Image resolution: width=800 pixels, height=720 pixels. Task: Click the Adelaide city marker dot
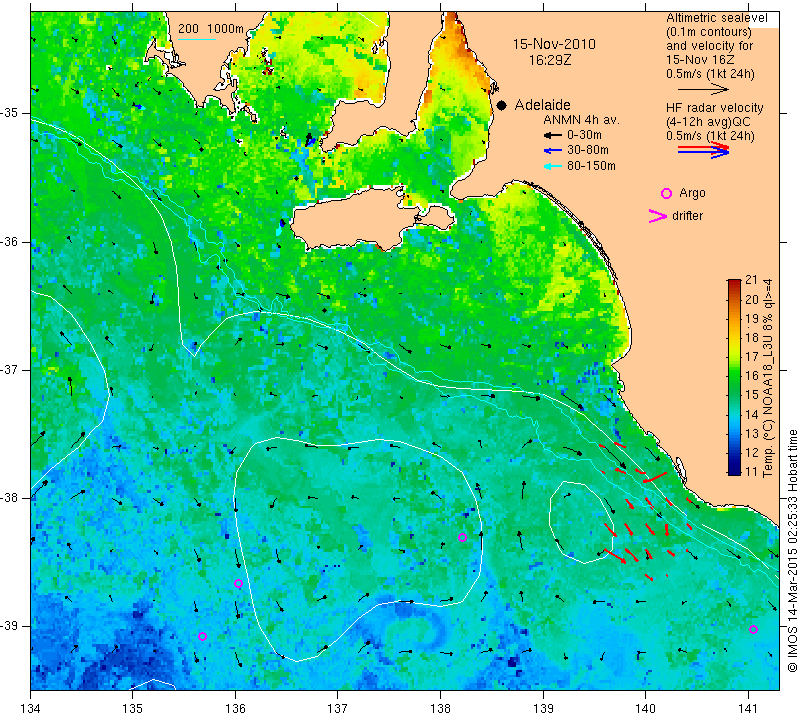[x=502, y=106]
